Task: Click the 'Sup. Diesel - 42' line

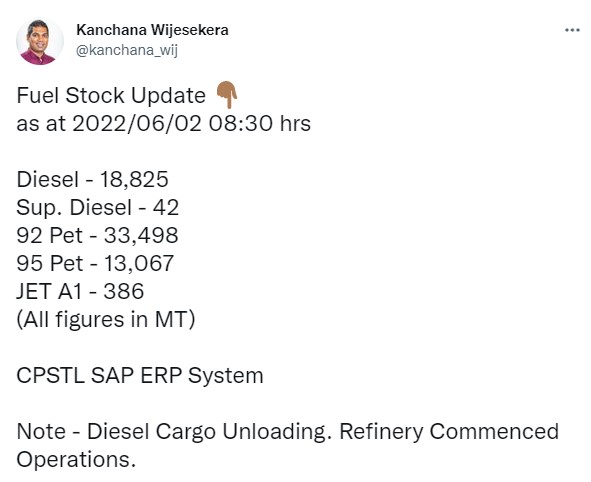Action: click(x=98, y=207)
